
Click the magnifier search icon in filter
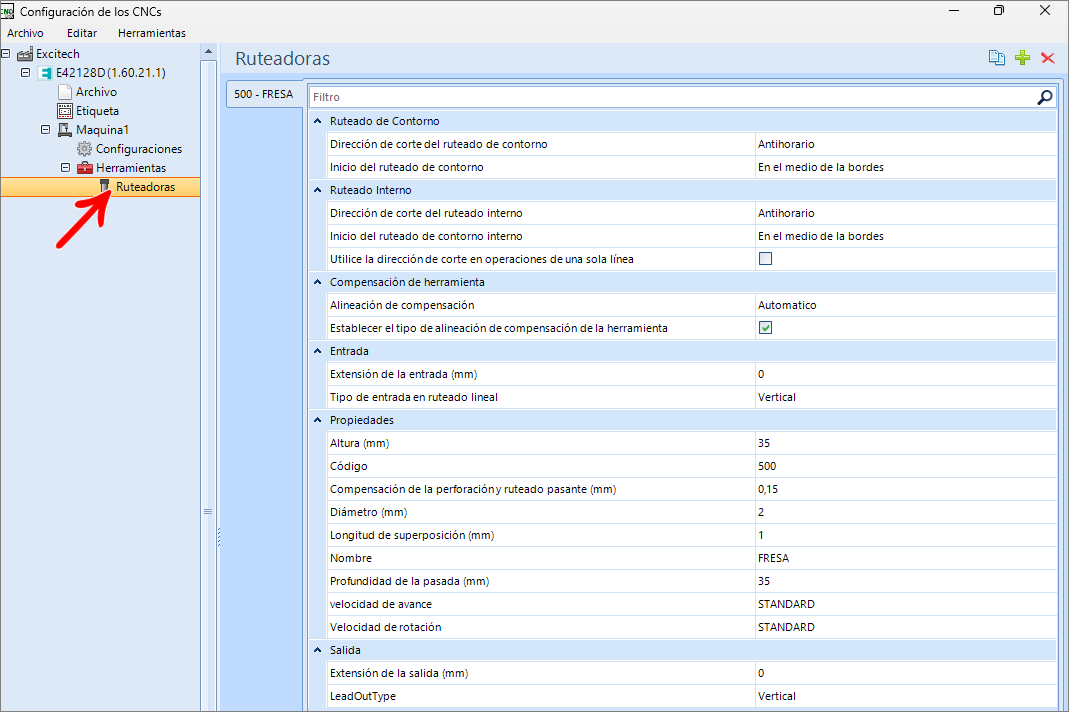(x=1044, y=97)
